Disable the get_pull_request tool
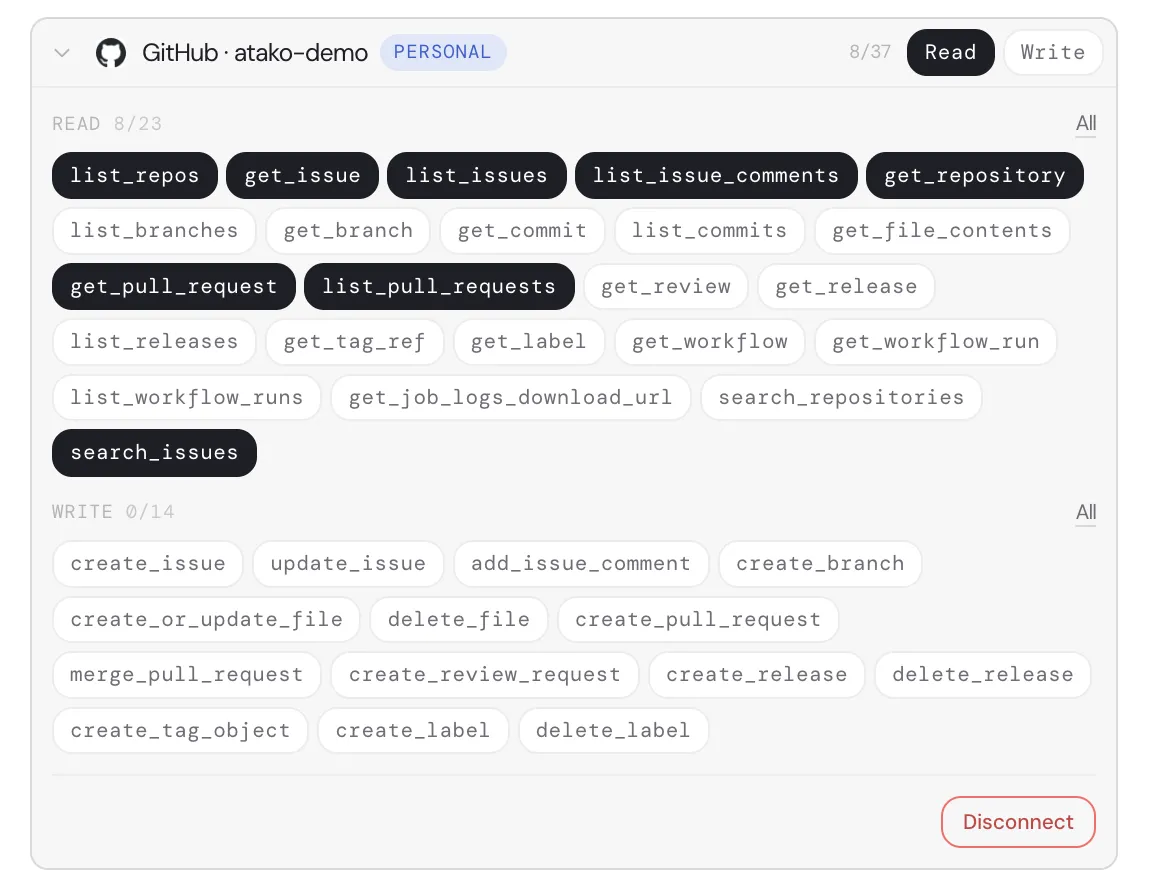1150x870 pixels. pyautogui.click(x=174, y=286)
